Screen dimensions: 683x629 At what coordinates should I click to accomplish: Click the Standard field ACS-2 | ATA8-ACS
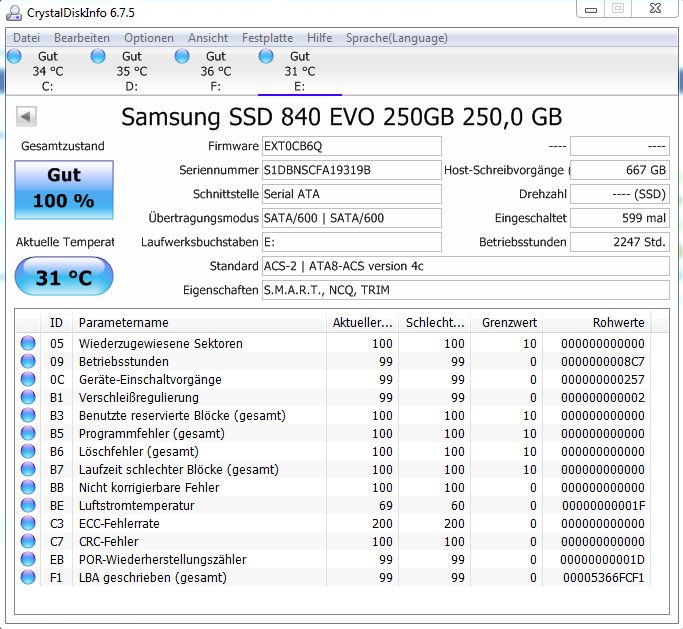pos(466,266)
